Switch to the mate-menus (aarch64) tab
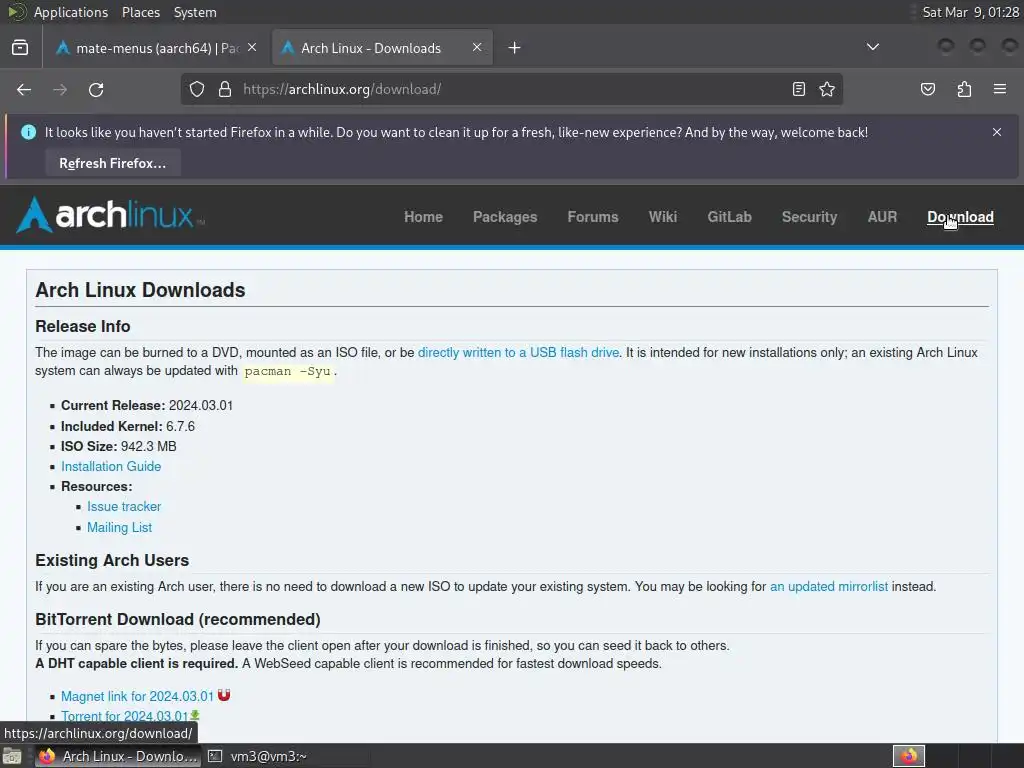The width and height of the screenshot is (1024, 768). [x=155, y=48]
